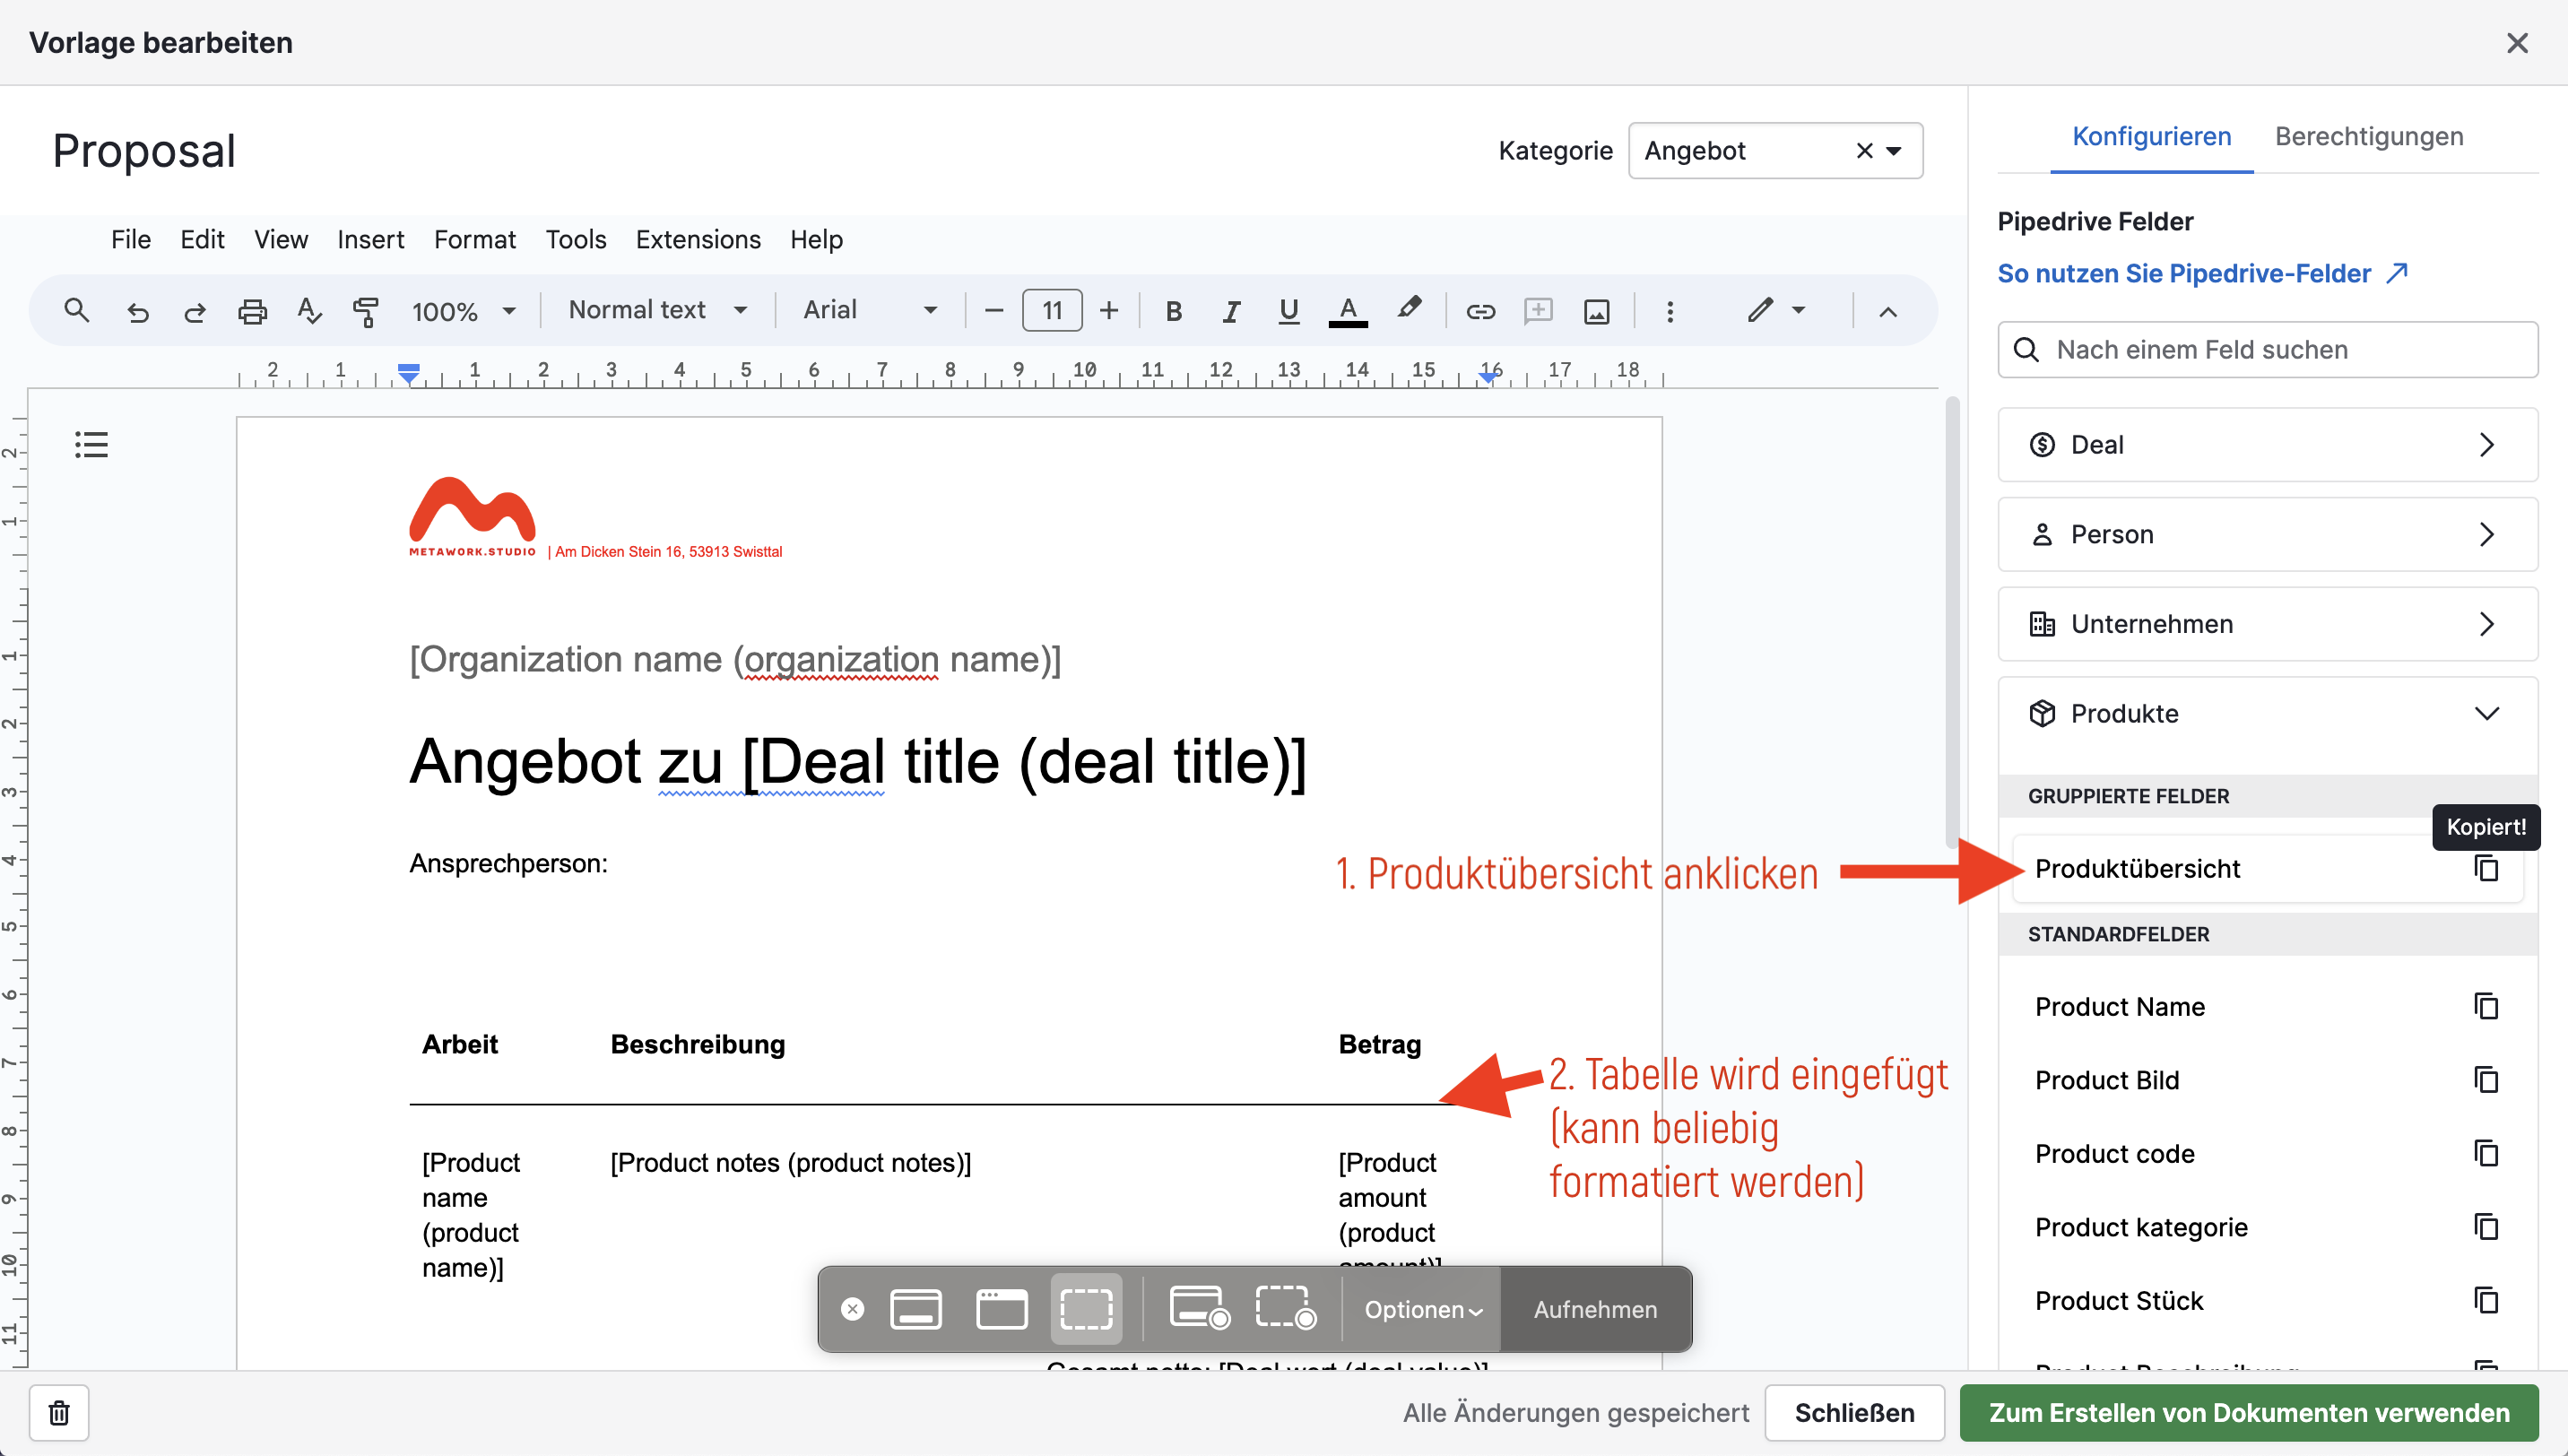Viewport: 2568px width, 1456px height.
Task: Click the trash delete template icon
Action: click(x=59, y=1412)
